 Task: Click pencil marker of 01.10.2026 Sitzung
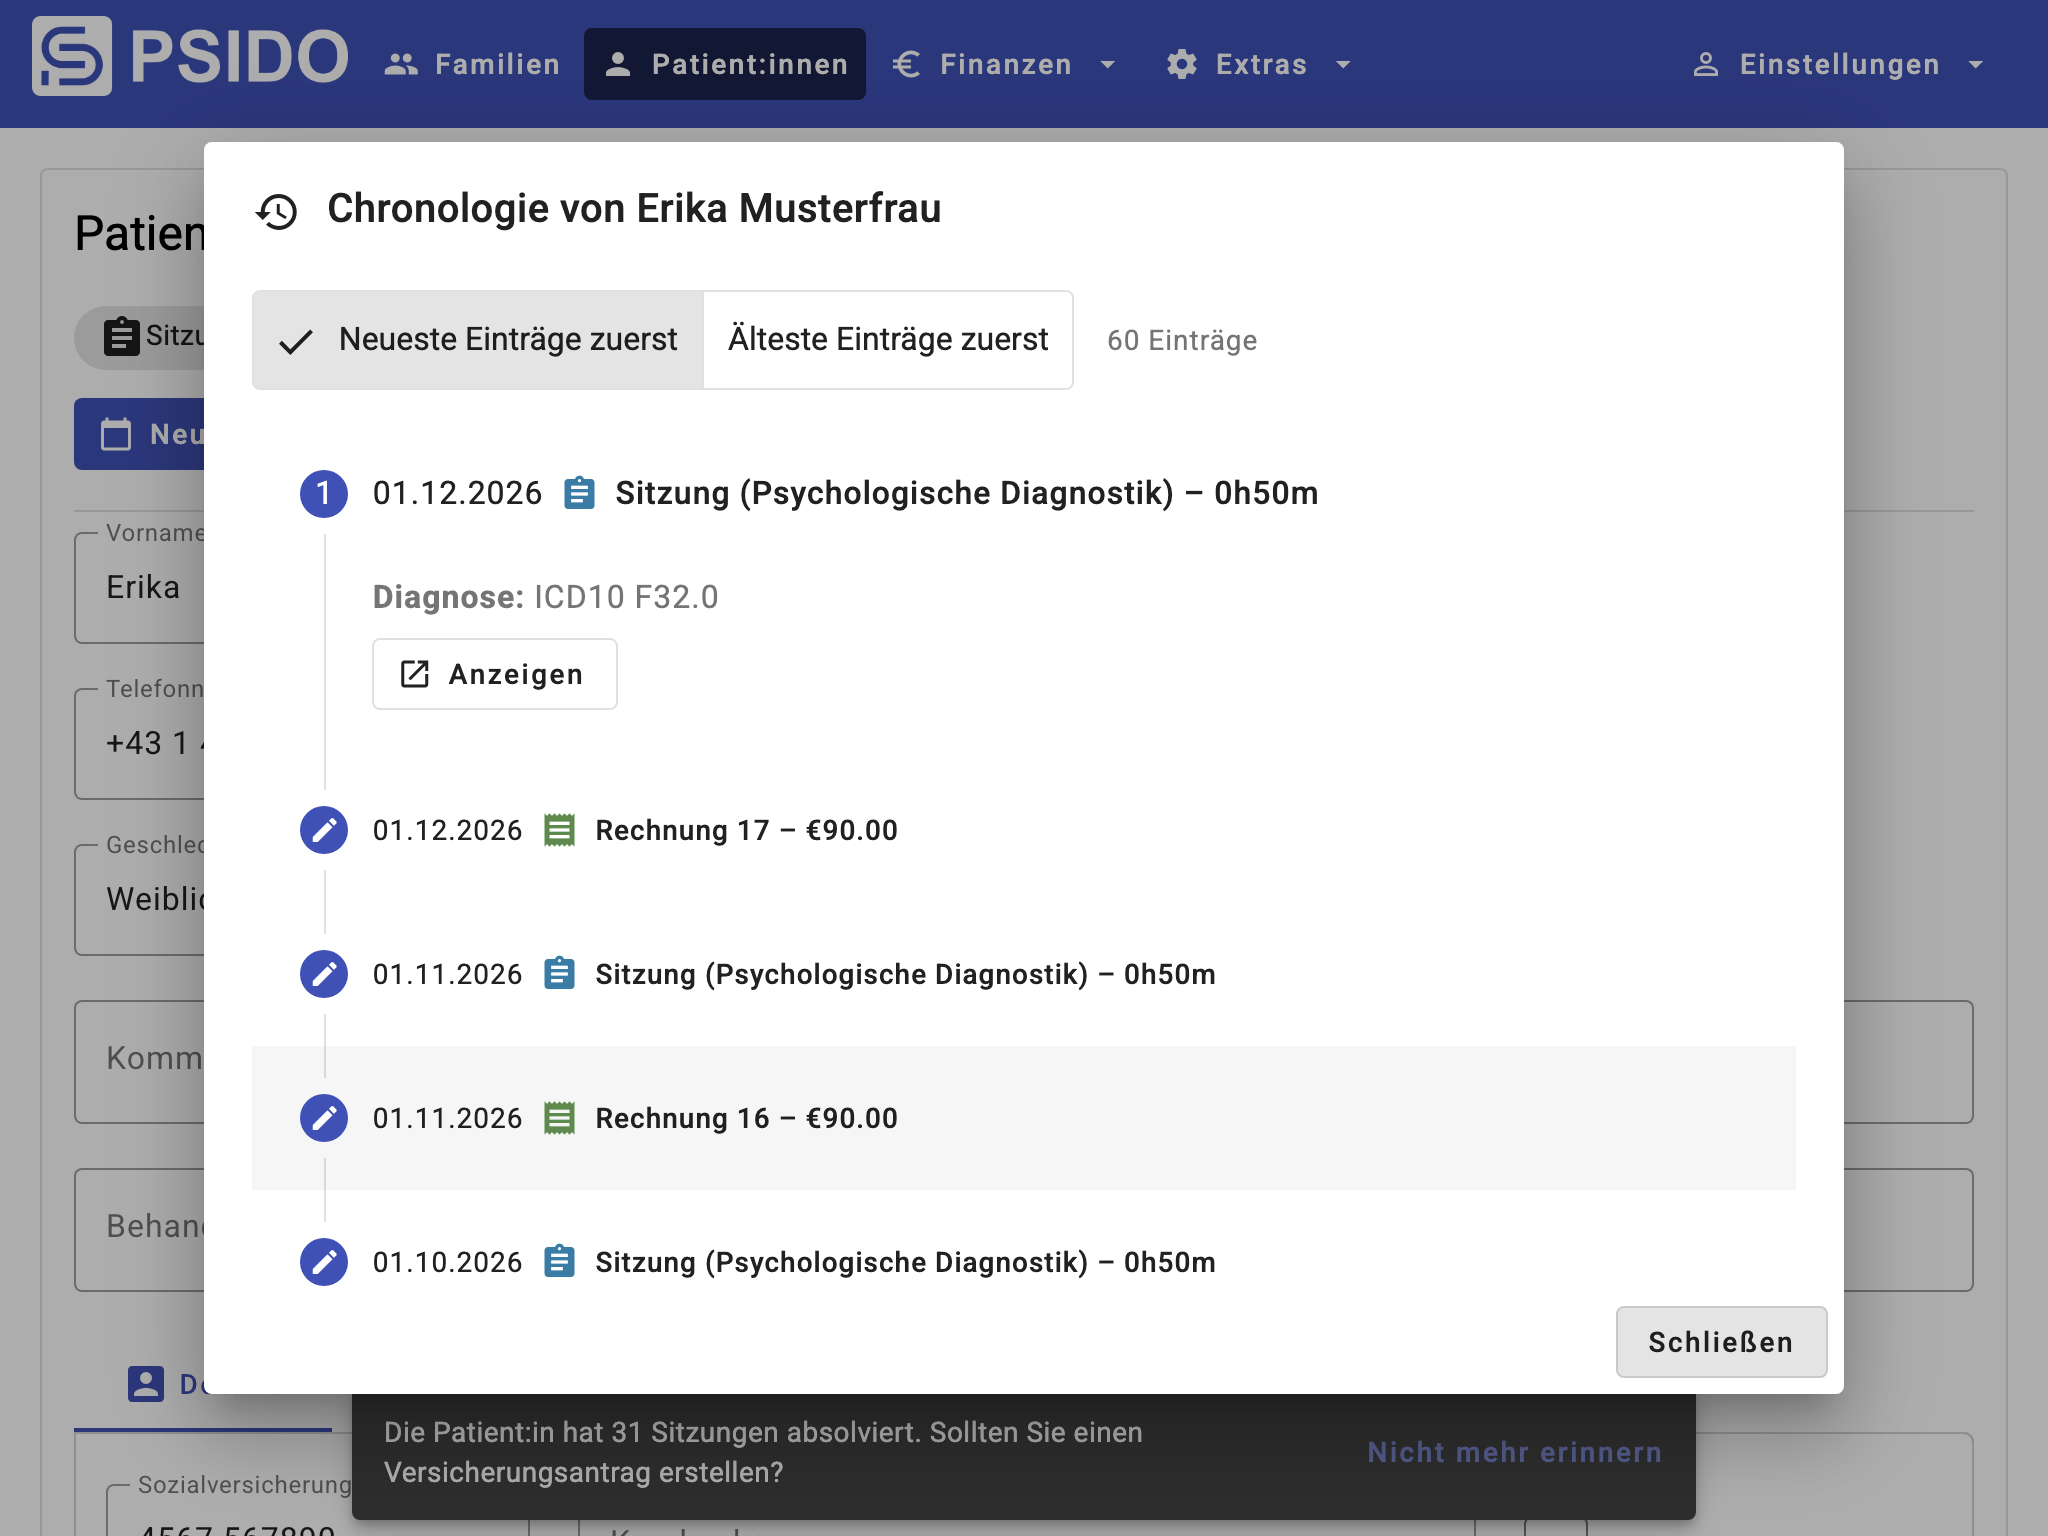click(x=324, y=1262)
